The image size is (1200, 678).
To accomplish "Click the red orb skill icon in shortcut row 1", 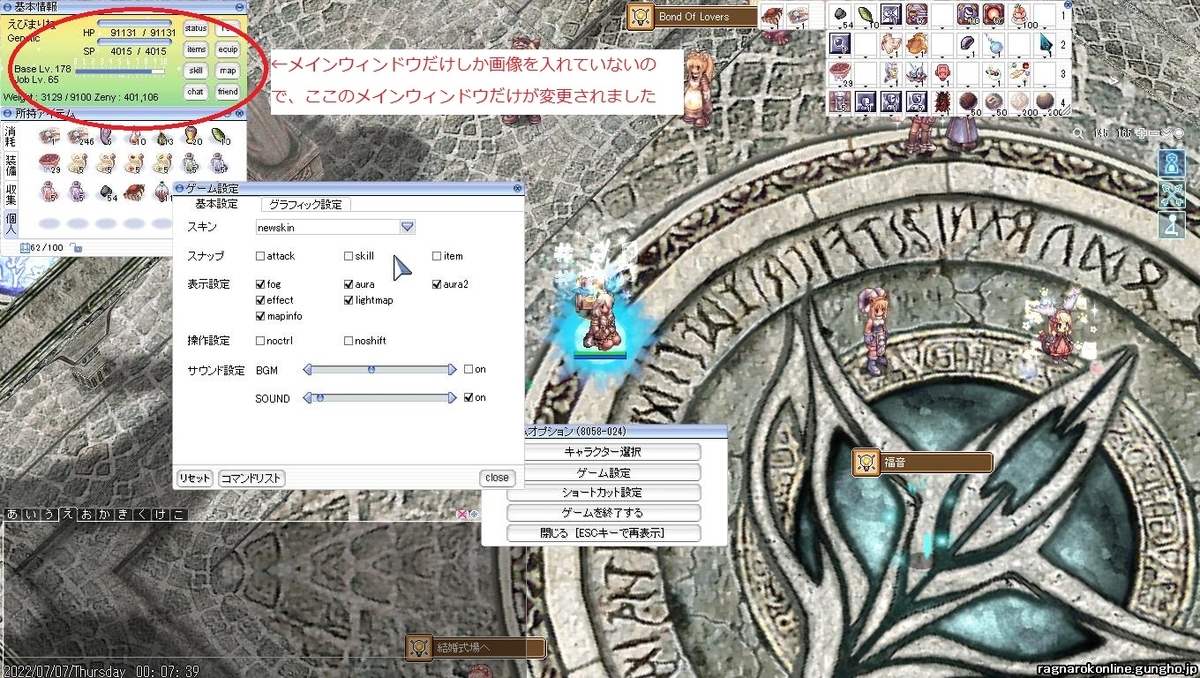I will point(993,14).
